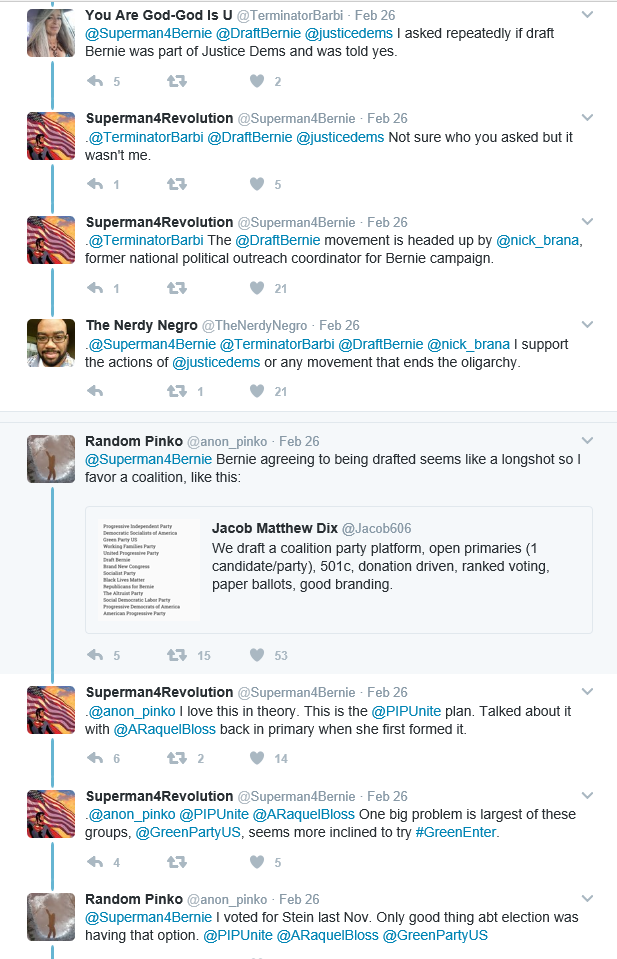Open options chevron on Random Pinko's coalition tweet

[x=587, y=440]
